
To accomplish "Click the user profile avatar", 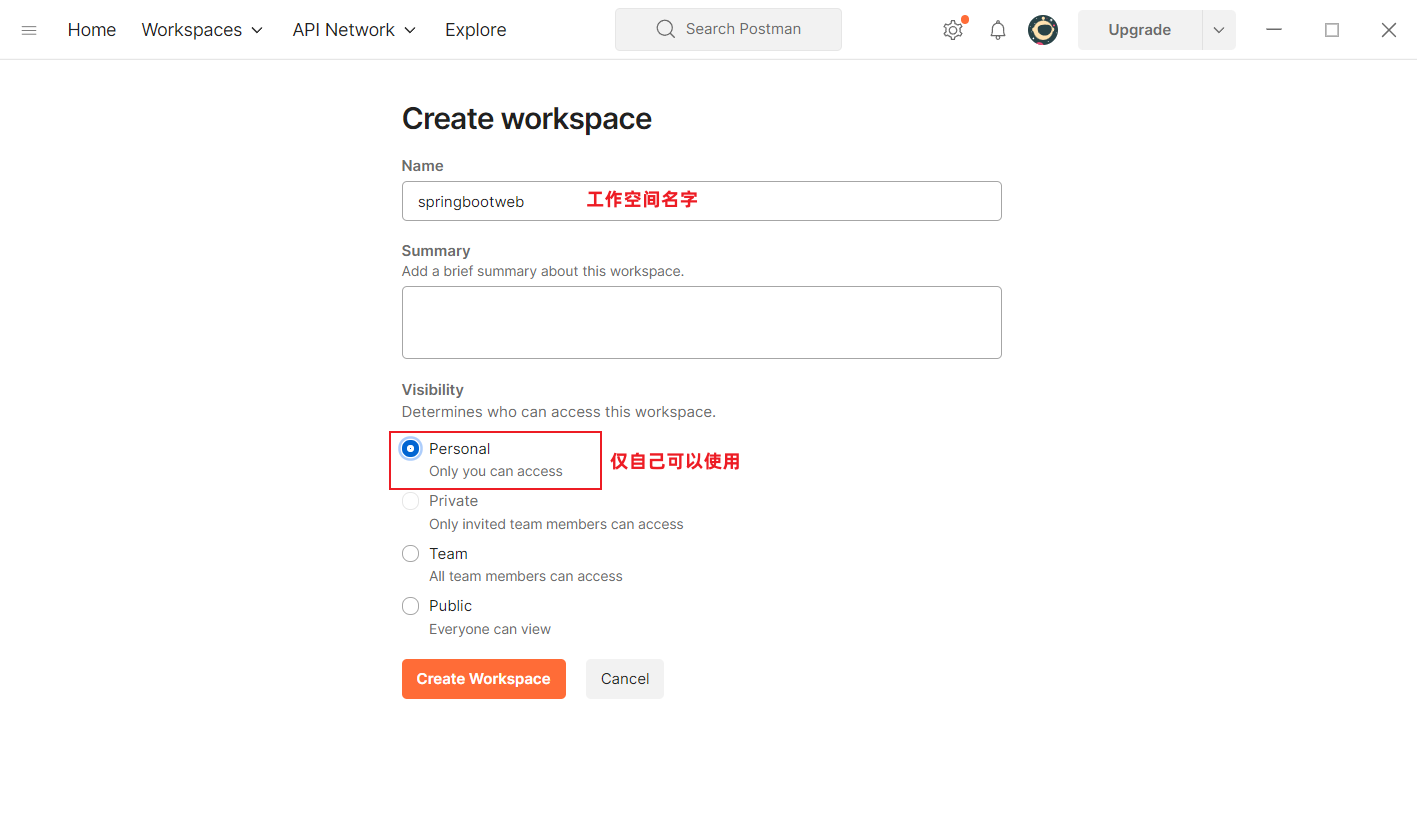I will (x=1043, y=30).
